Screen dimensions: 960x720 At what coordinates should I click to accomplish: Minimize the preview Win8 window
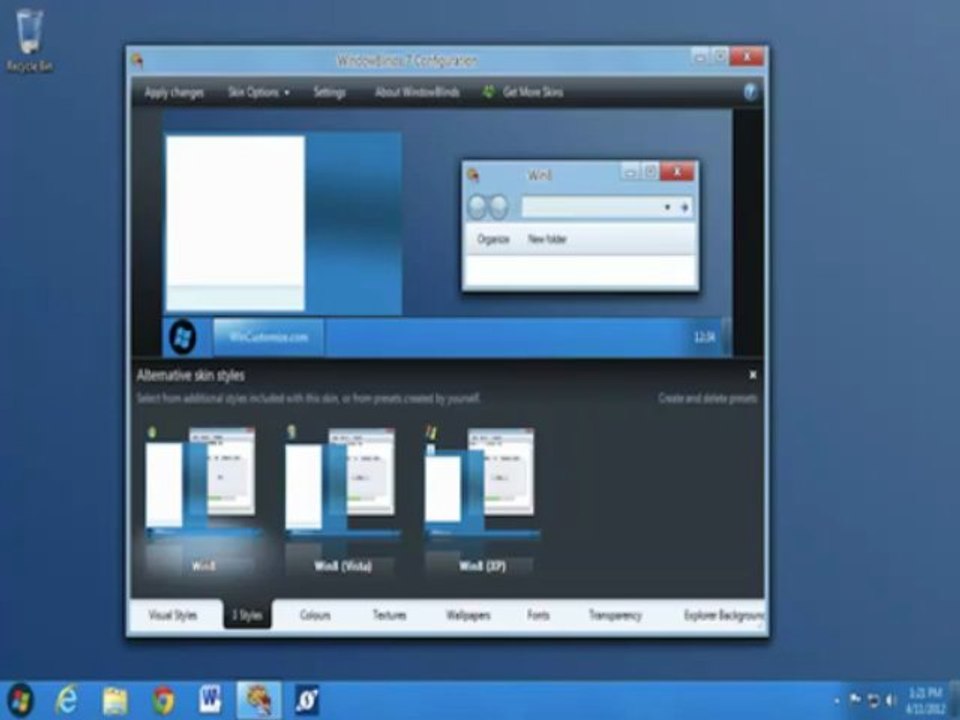630,172
